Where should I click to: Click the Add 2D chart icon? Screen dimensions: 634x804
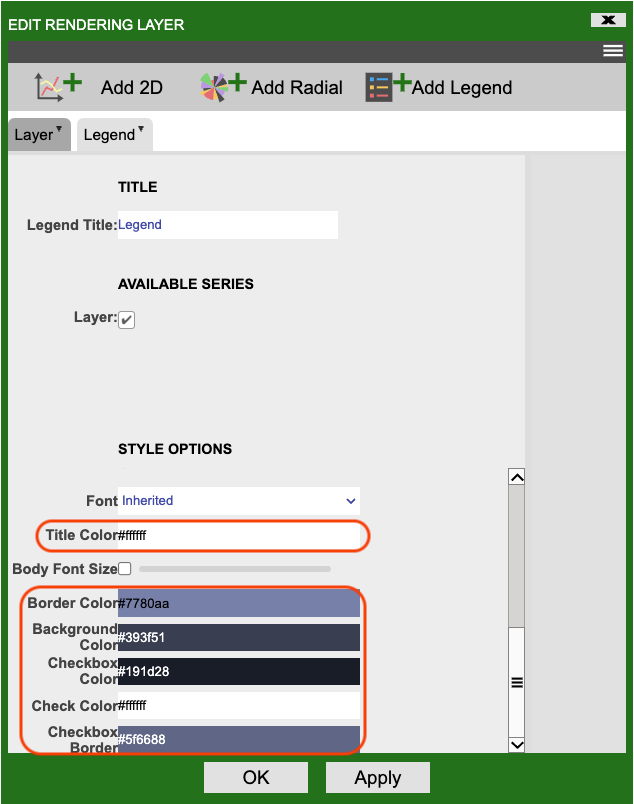pos(58,87)
